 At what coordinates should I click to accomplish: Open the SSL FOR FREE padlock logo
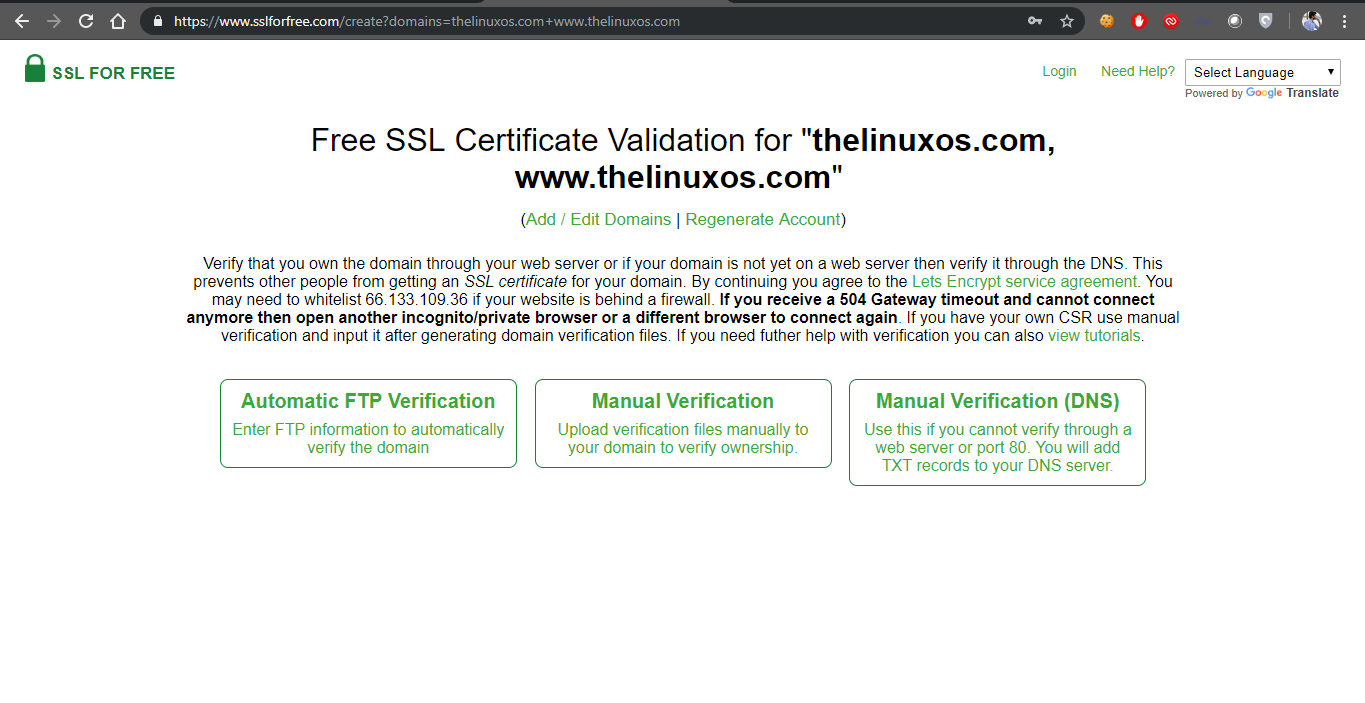35,68
